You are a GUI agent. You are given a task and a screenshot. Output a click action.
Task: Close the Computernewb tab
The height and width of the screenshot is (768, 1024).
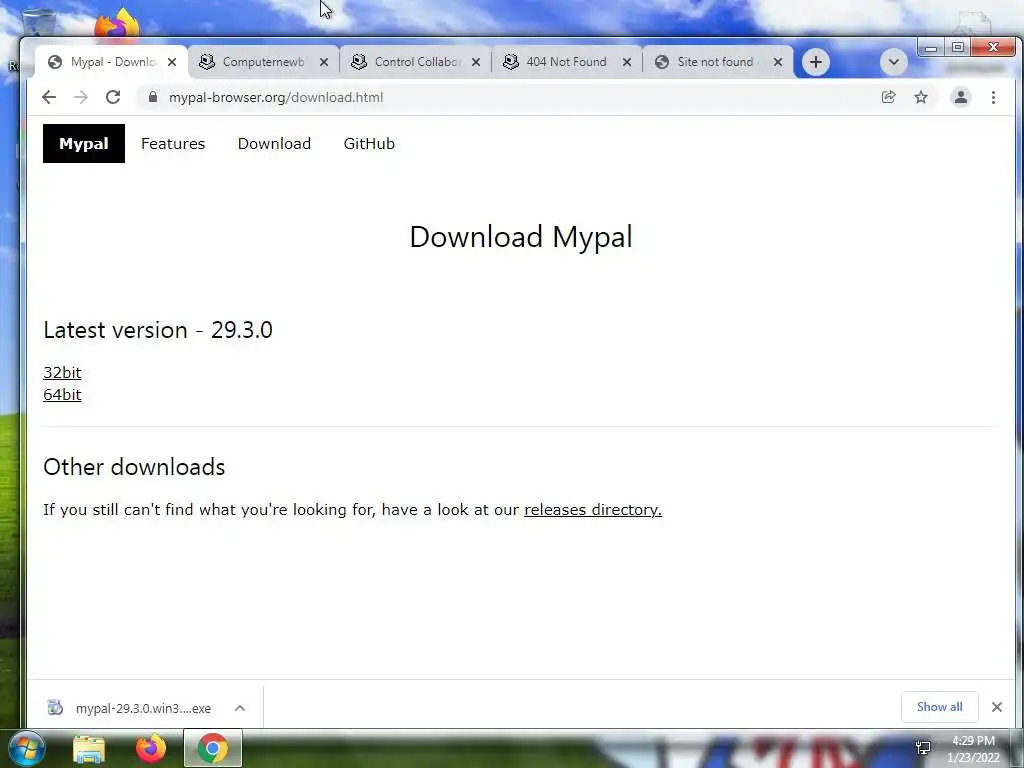coord(324,62)
